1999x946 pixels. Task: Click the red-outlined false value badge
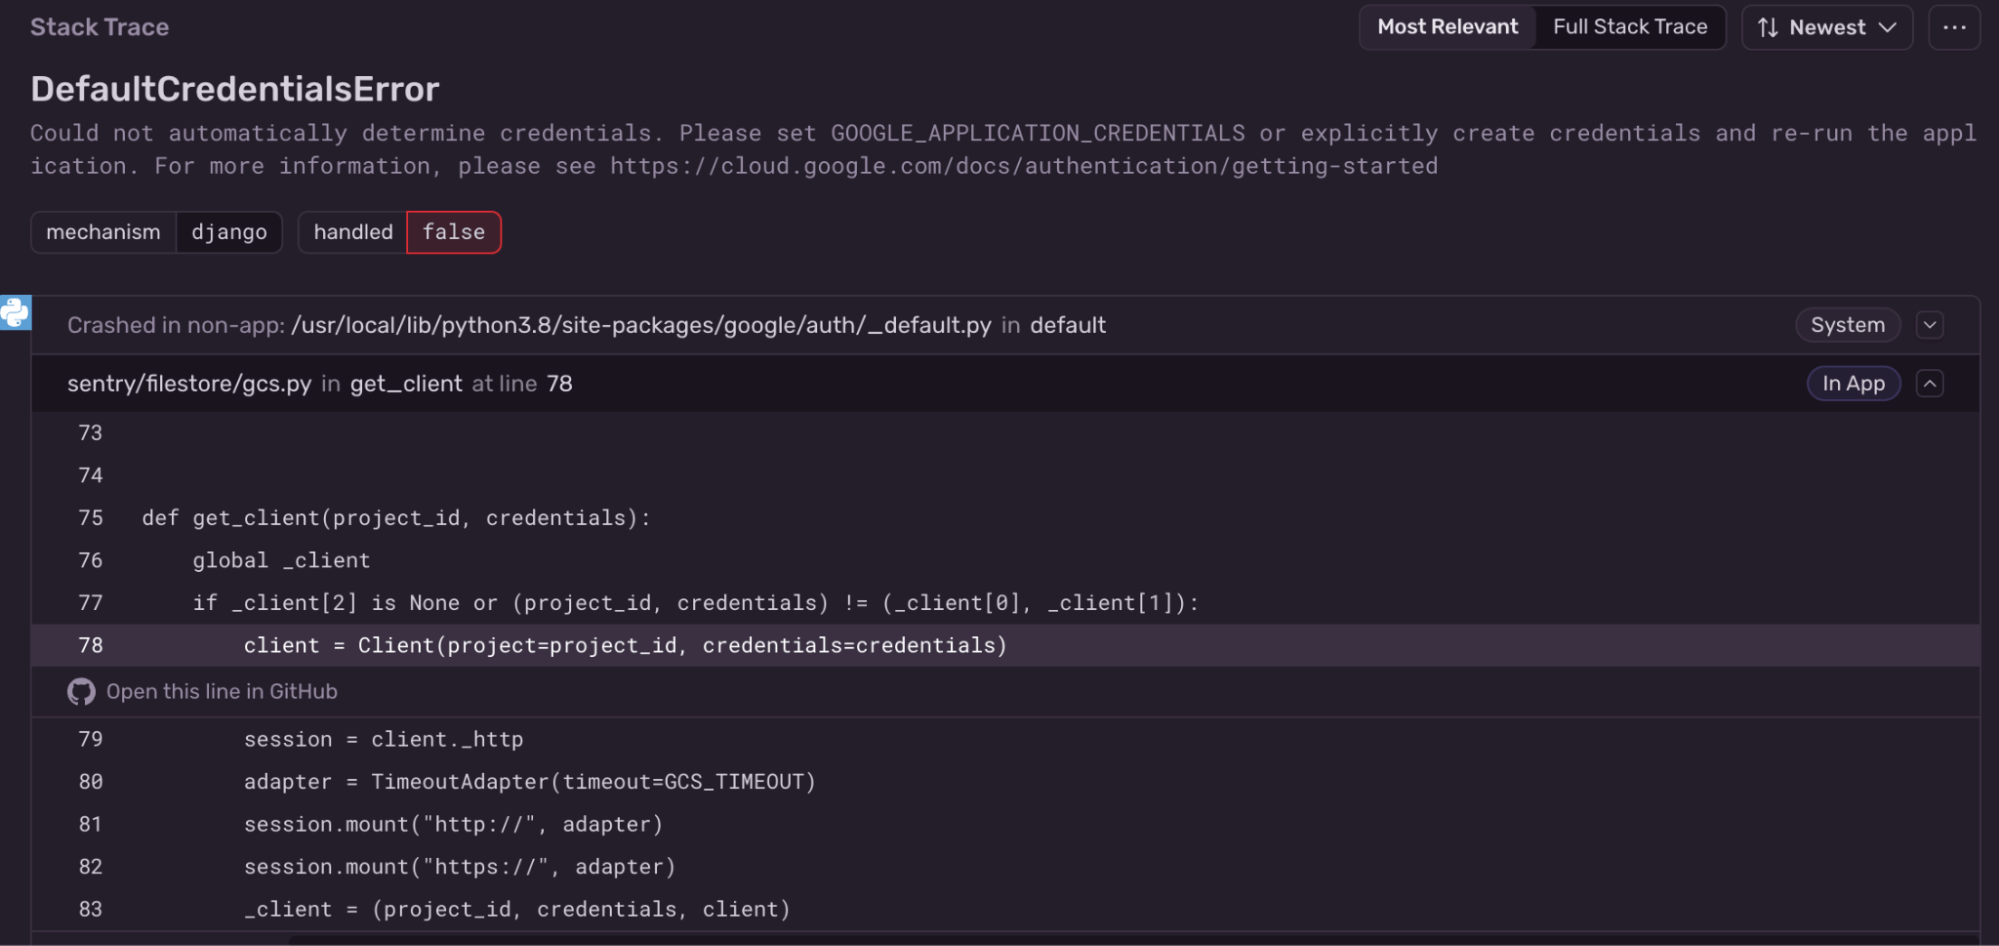click(453, 232)
